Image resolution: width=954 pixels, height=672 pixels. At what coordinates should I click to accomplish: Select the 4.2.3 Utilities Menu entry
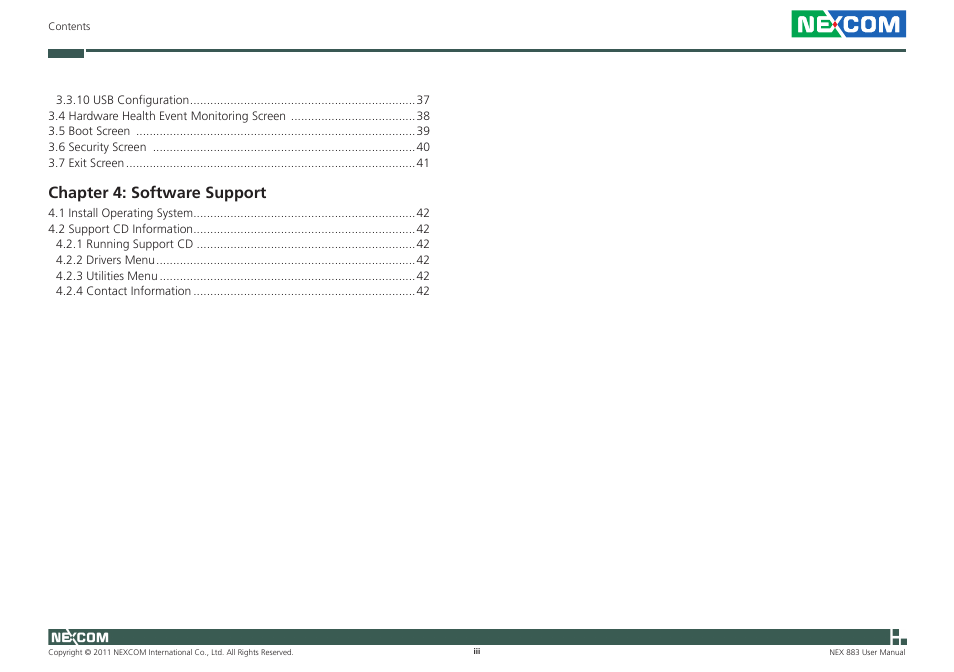tap(243, 275)
